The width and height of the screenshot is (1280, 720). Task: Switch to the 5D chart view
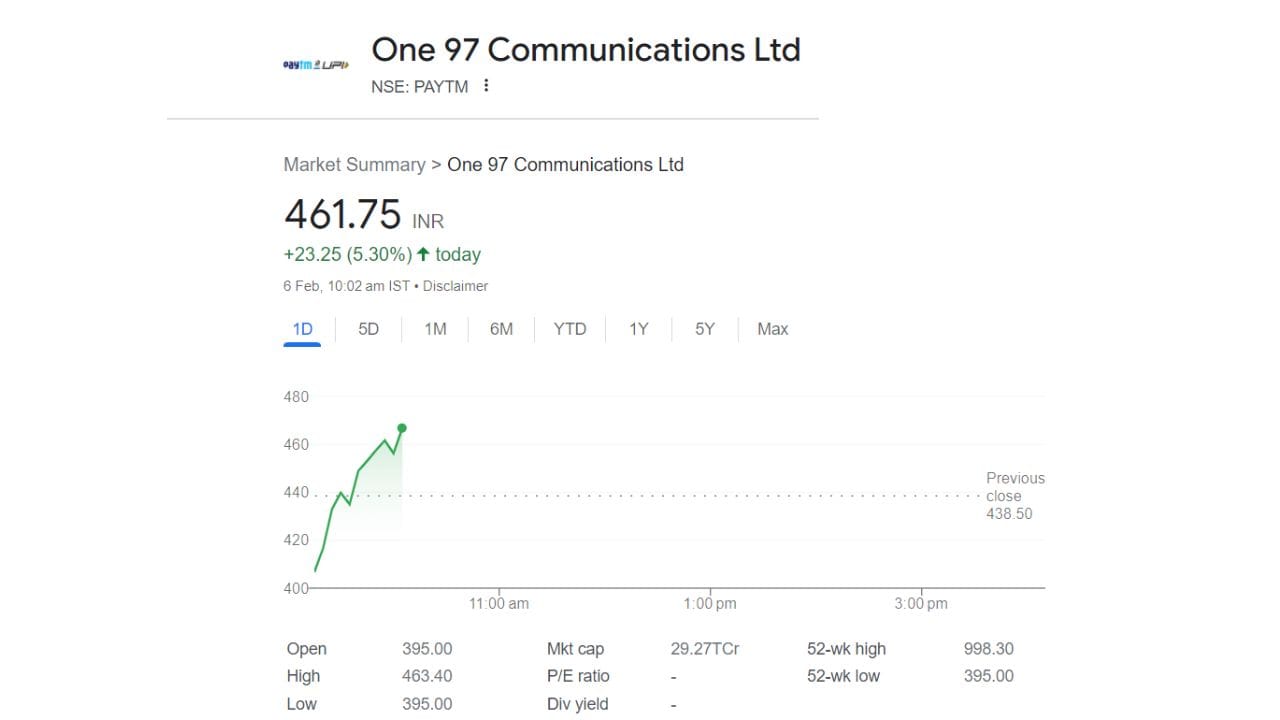pyautogui.click(x=367, y=329)
